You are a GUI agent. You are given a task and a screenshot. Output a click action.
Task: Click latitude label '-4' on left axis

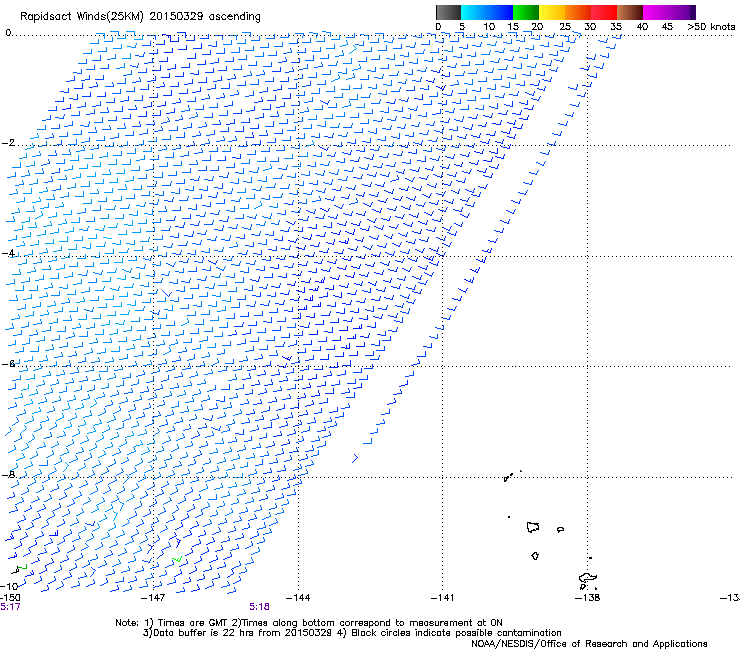(x=8, y=253)
